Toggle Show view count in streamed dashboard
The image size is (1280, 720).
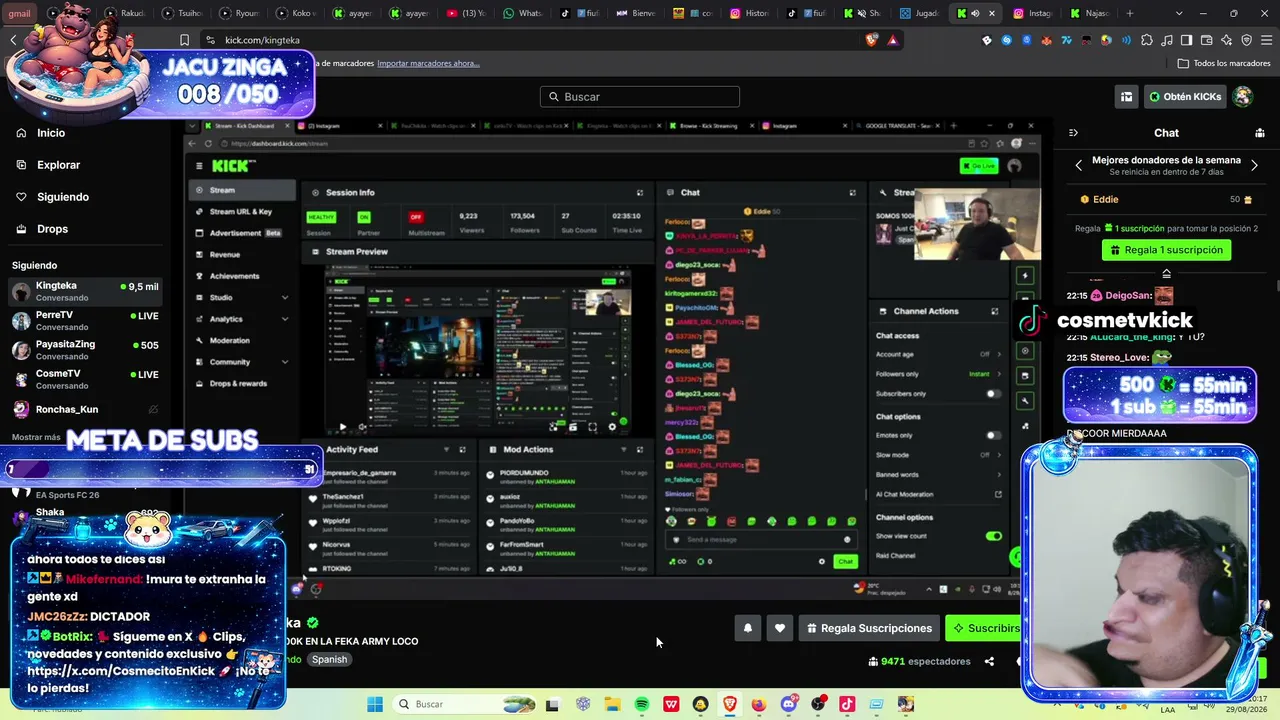point(993,536)
